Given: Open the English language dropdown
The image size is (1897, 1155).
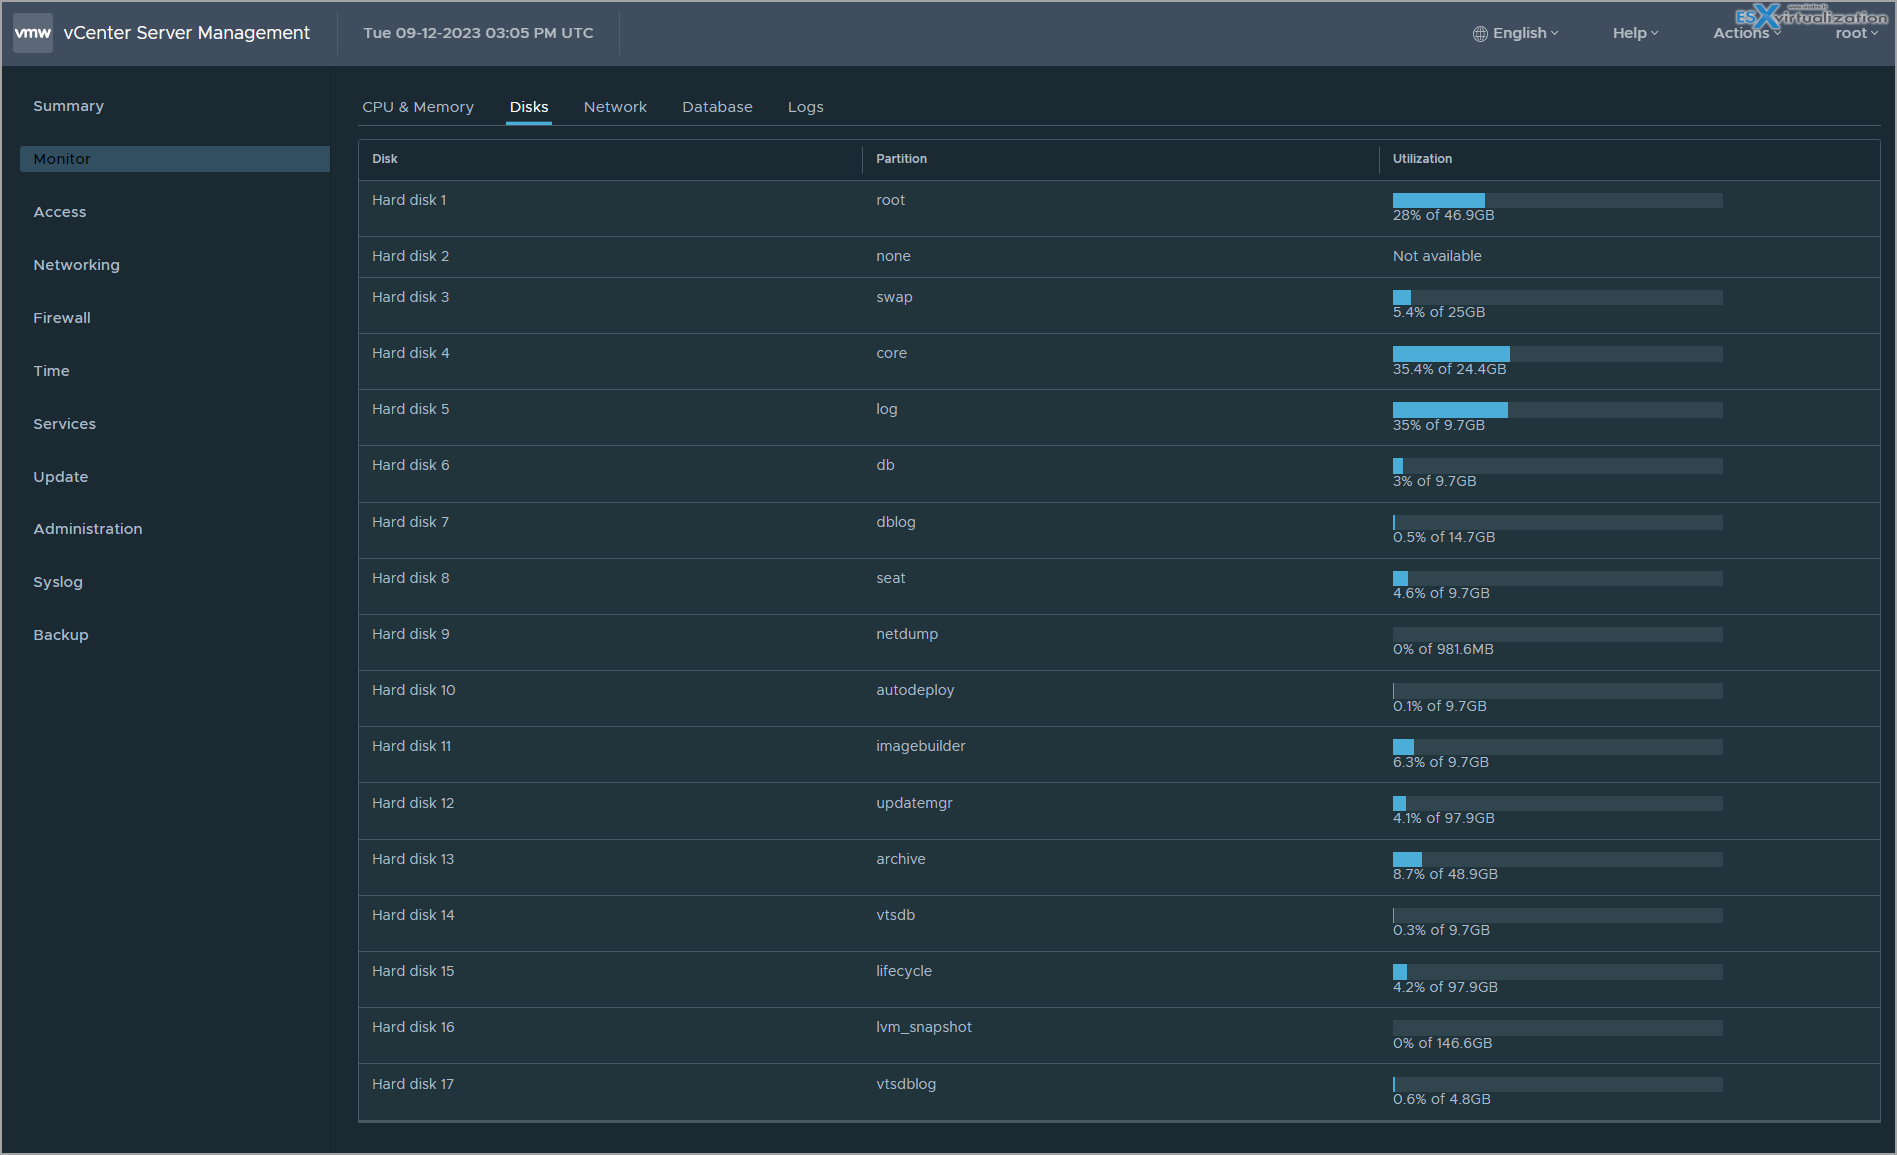Looking at the screenshot, I should tap(1525, 33).
